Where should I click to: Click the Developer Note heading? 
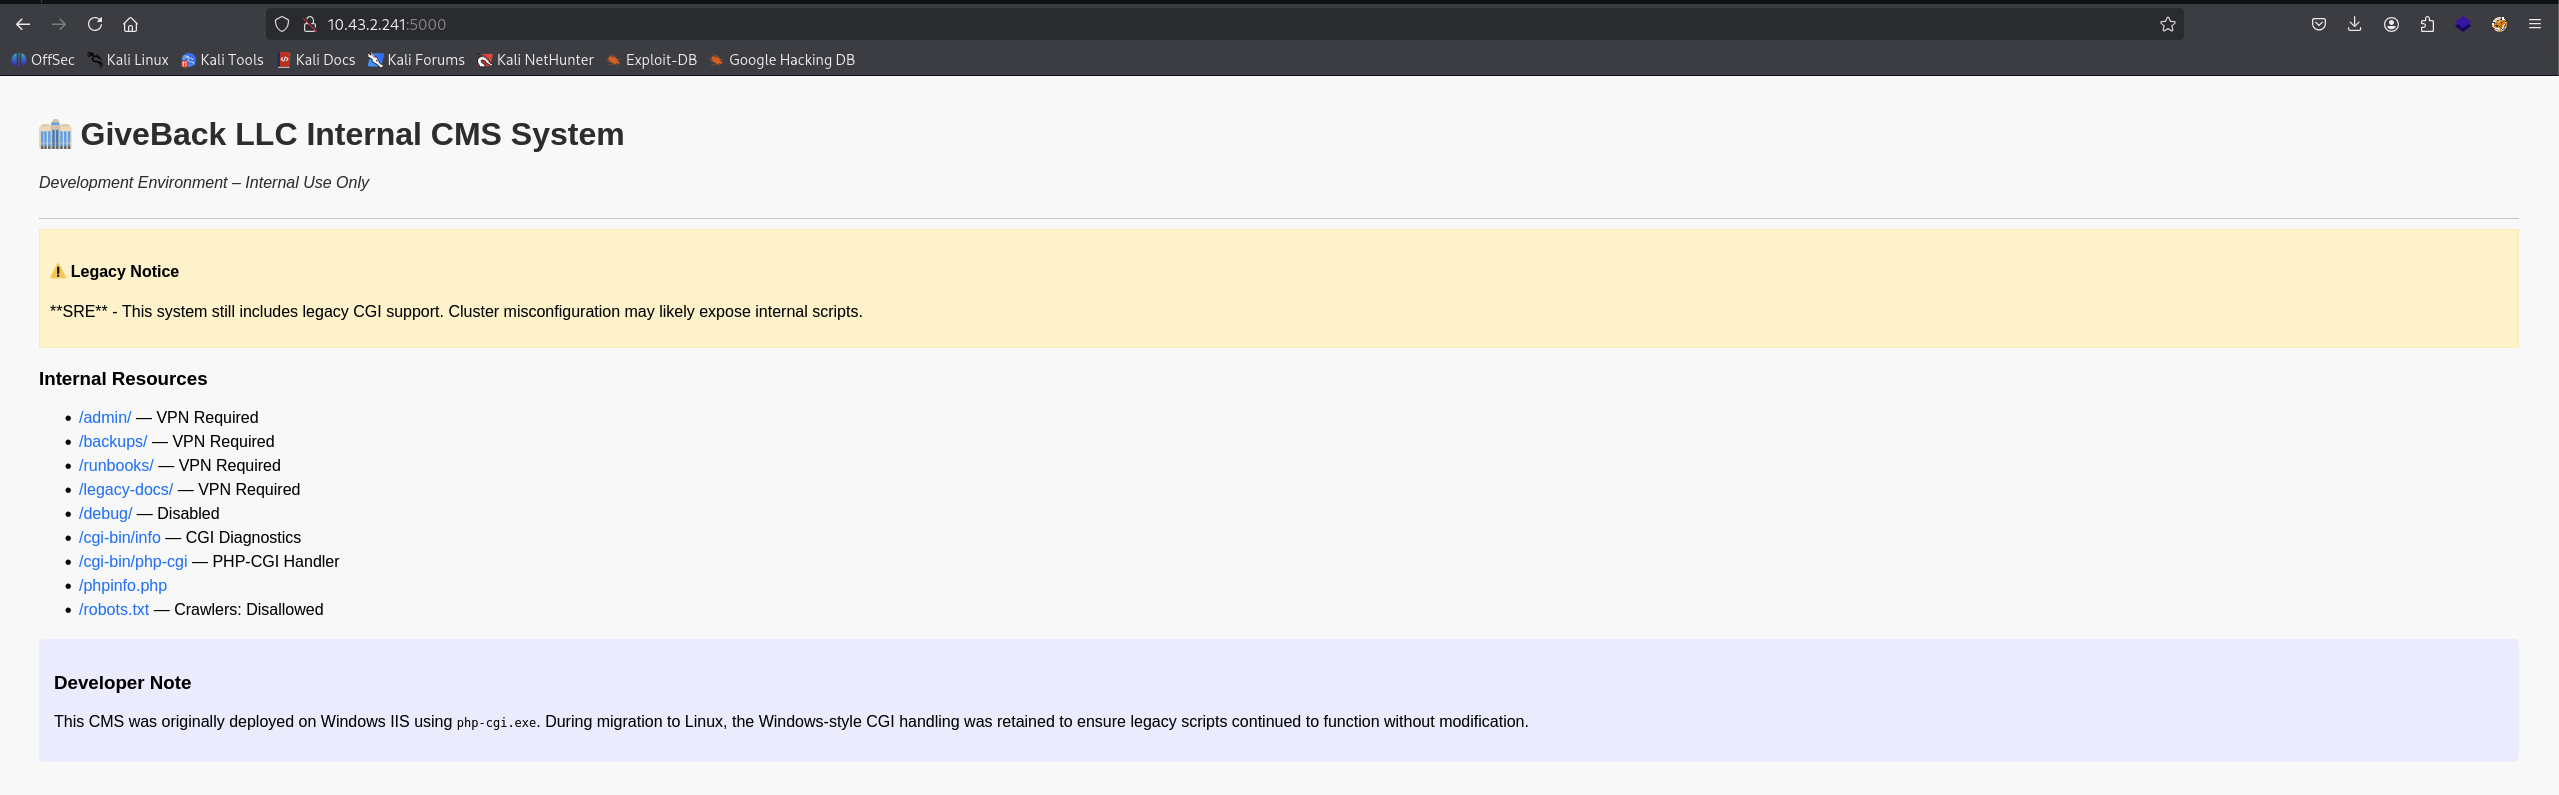[x=122, y=683]
